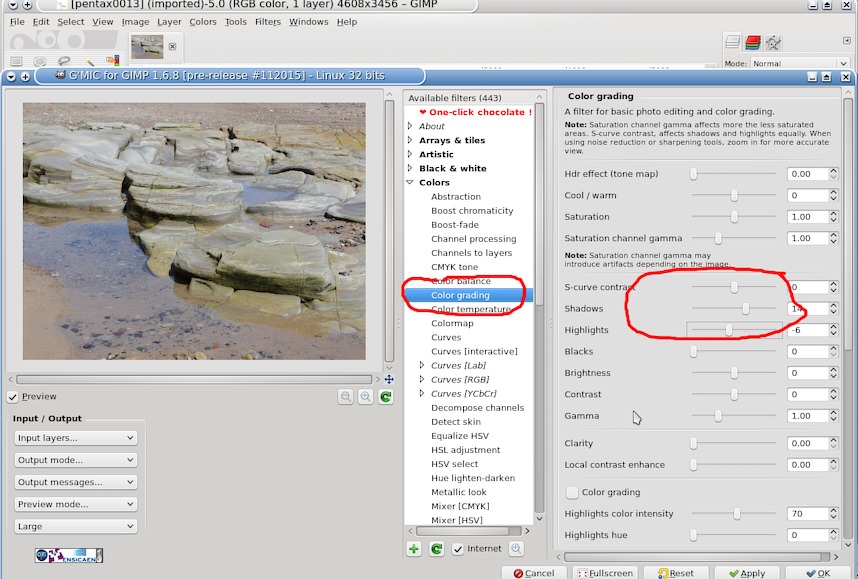858x579 pixels.
Task: Click the Apply button
Action: pyautogui.click(x=747, y=572)
